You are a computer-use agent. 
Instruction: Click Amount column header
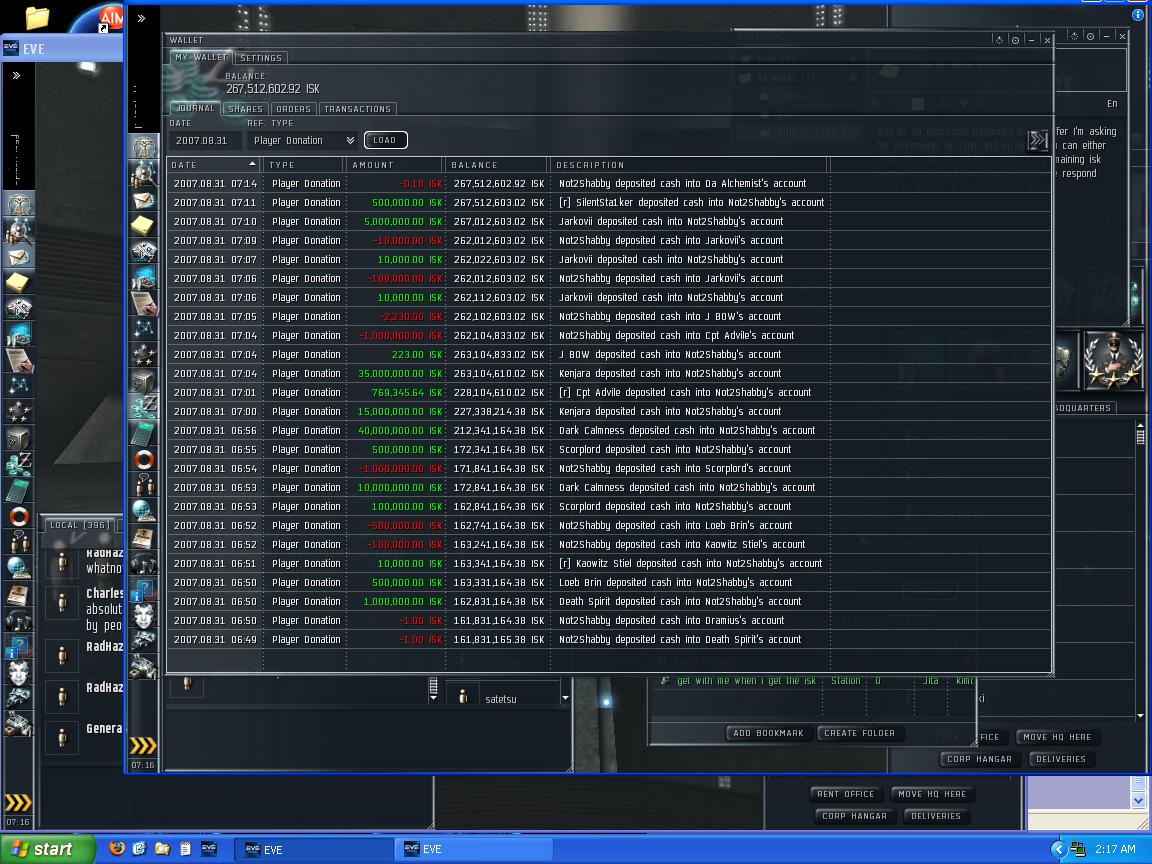(395, 165)
